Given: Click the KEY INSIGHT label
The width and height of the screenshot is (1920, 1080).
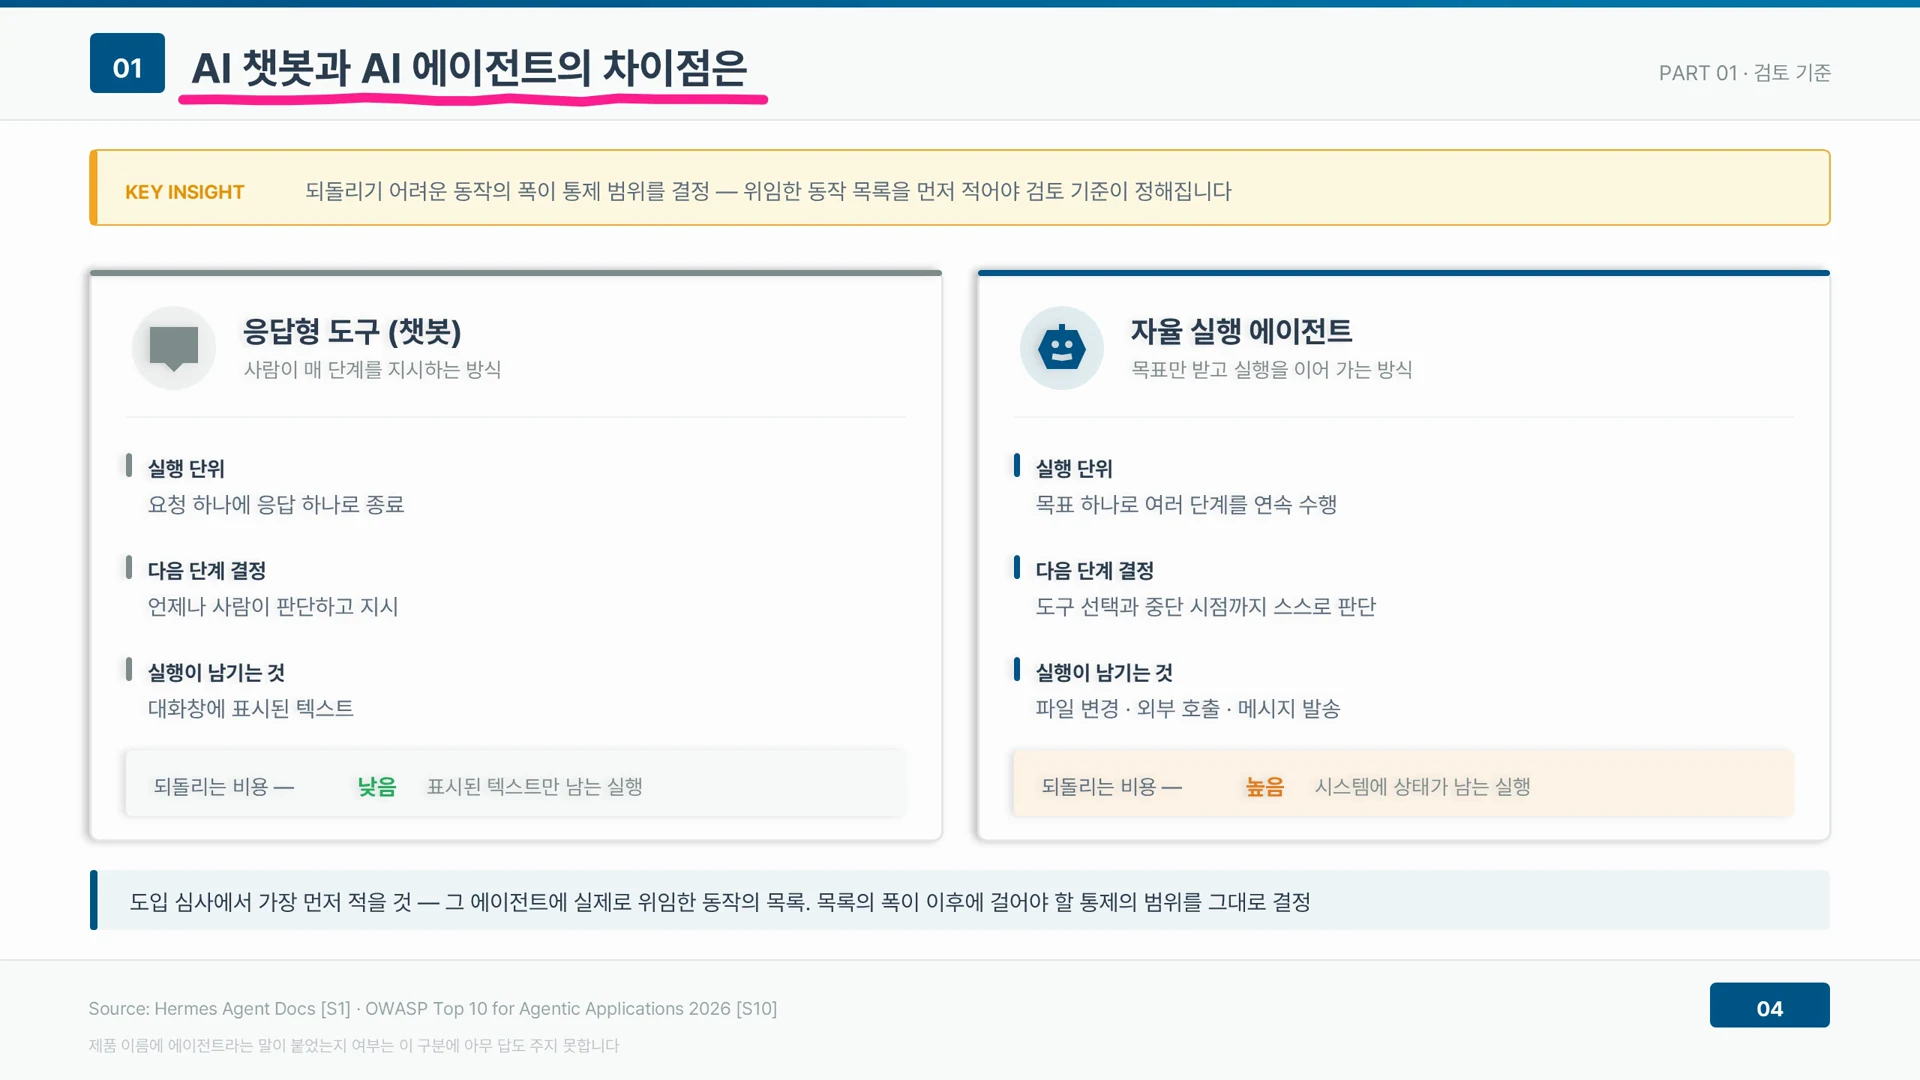Looking at the screenshot, I should click(184, 192).
